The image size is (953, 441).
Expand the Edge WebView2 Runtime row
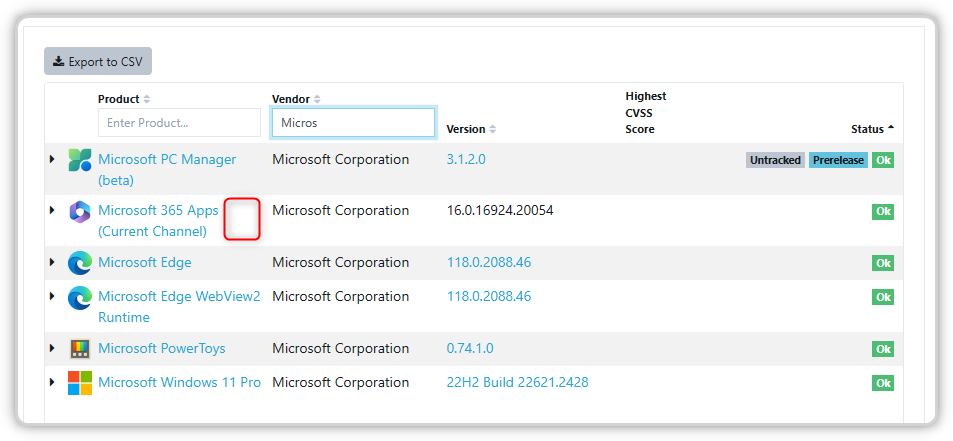coord(52,296)
